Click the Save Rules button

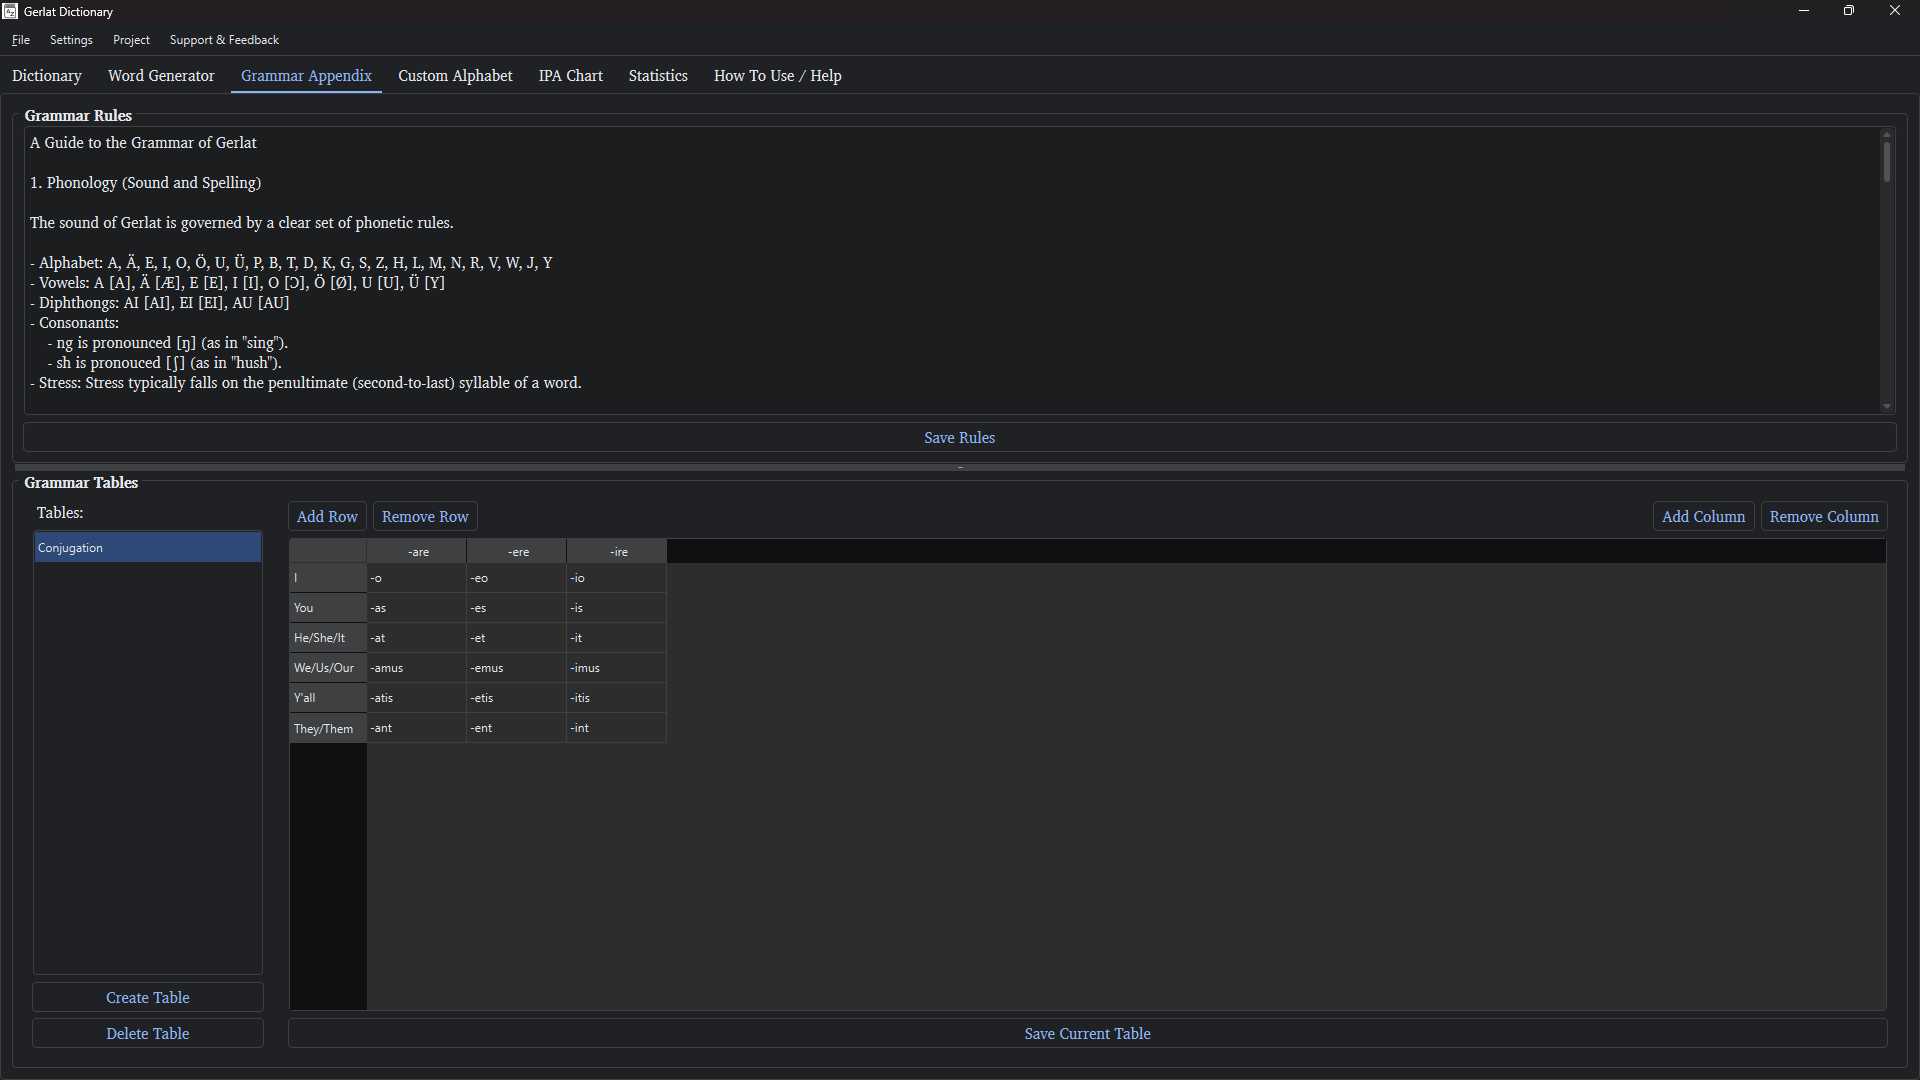click(x=959, y=438)
